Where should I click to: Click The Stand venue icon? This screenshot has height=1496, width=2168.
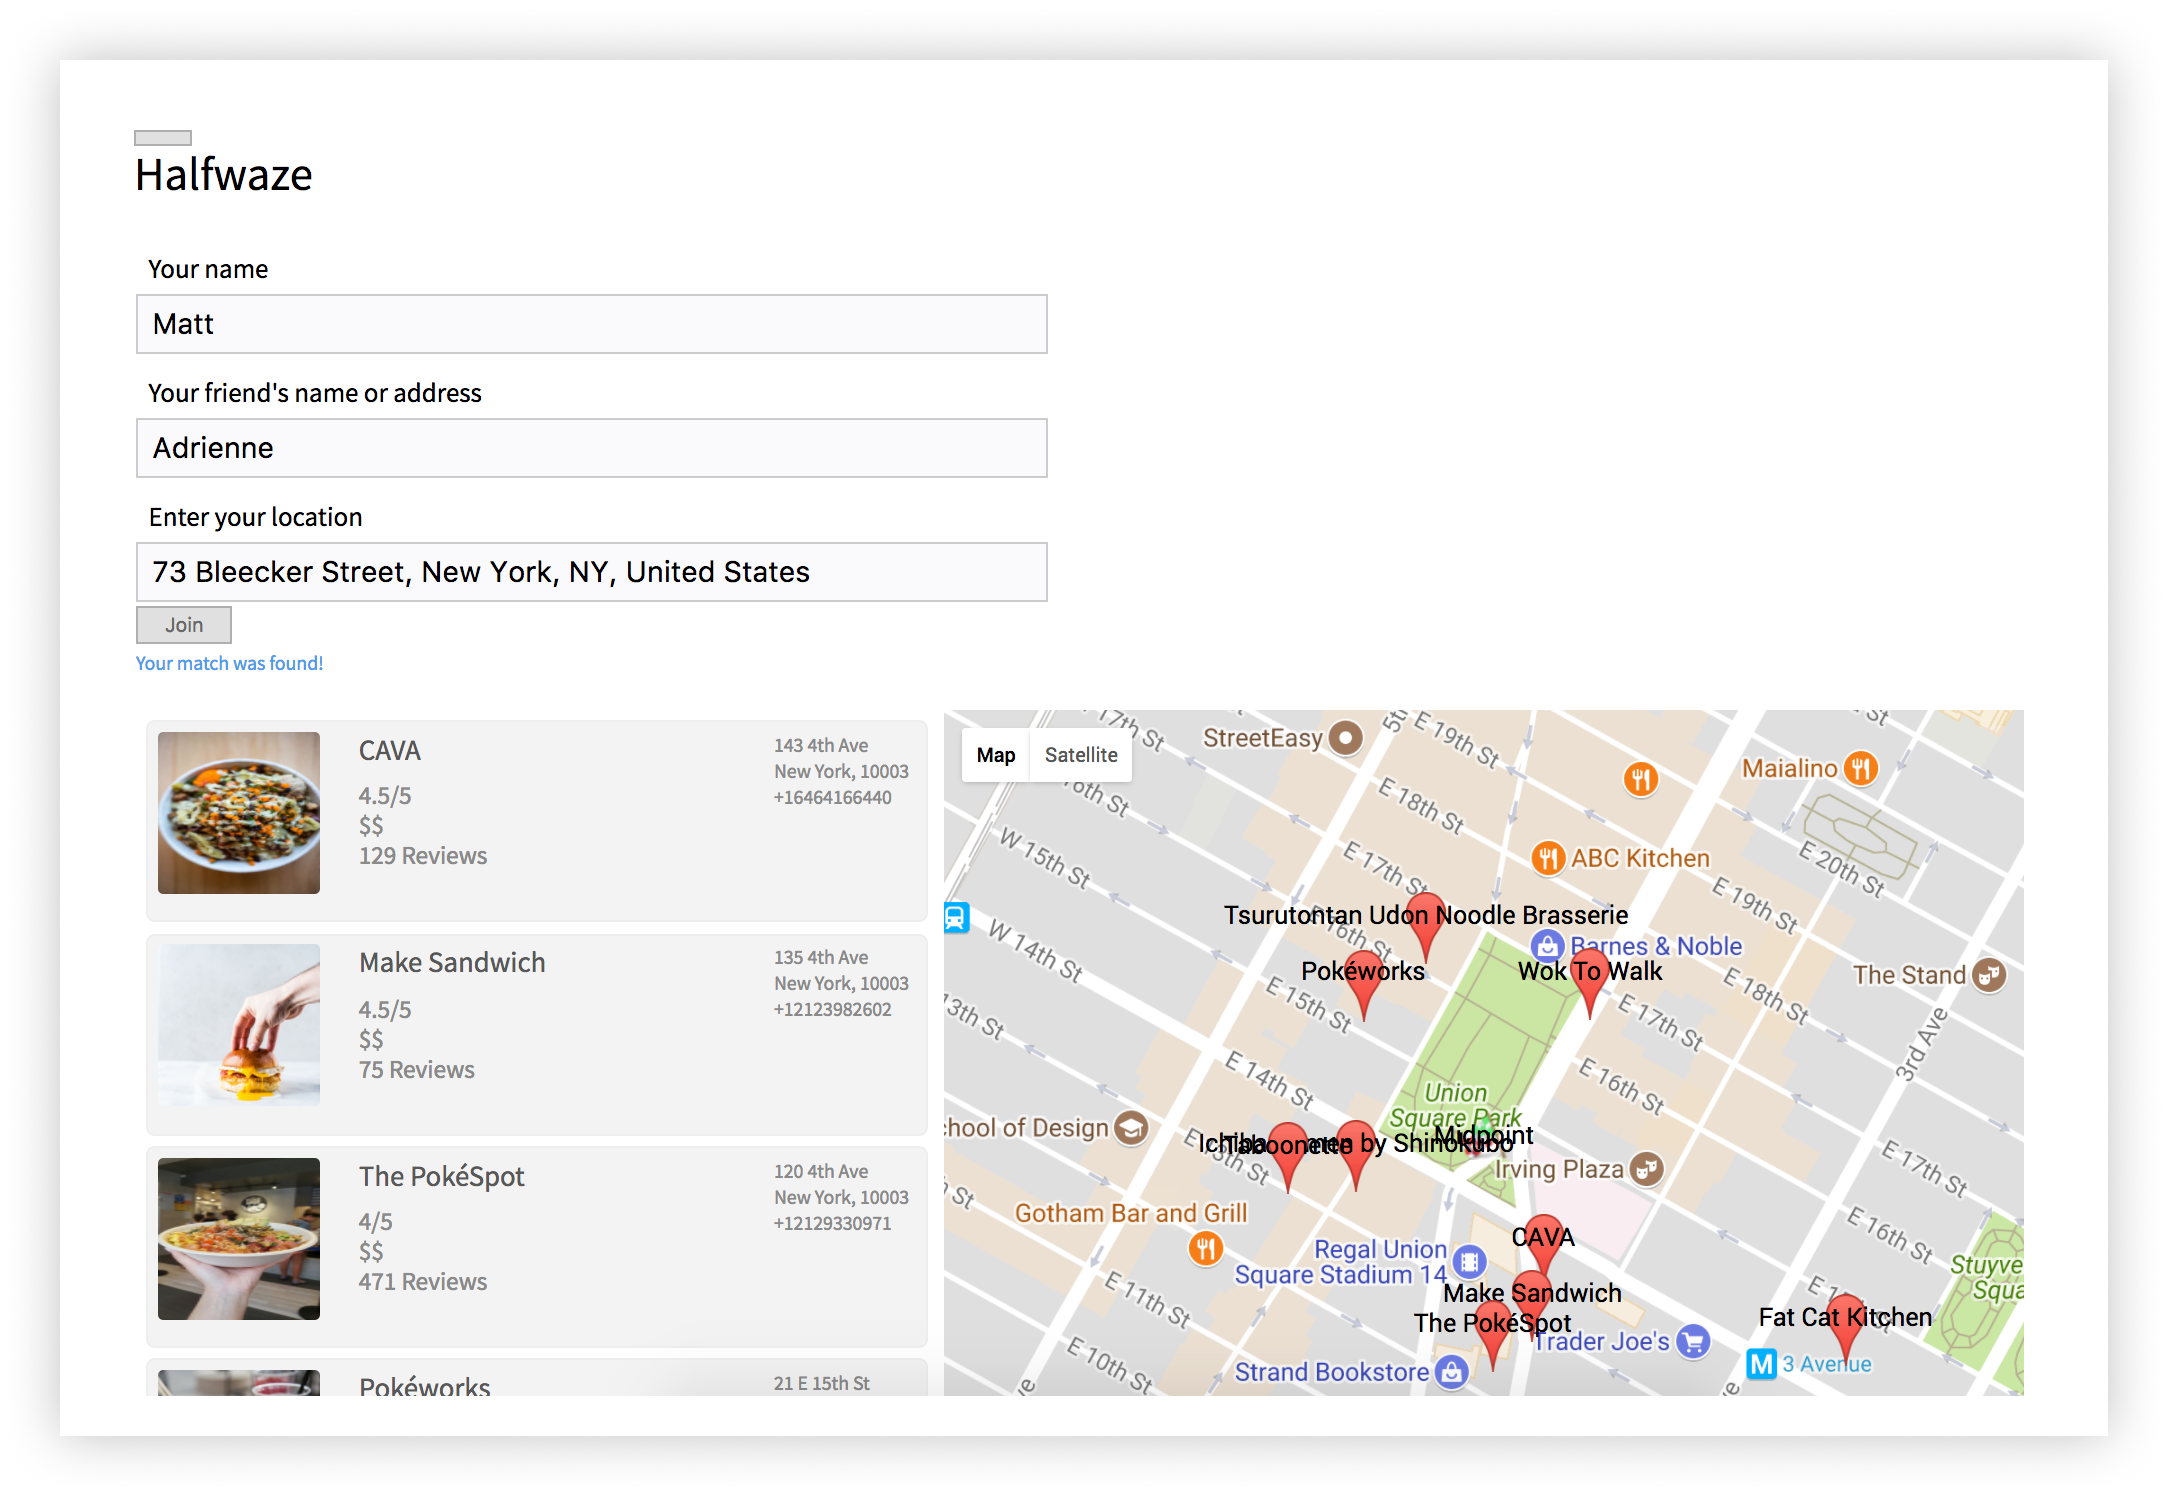[x=1989, y=974]
